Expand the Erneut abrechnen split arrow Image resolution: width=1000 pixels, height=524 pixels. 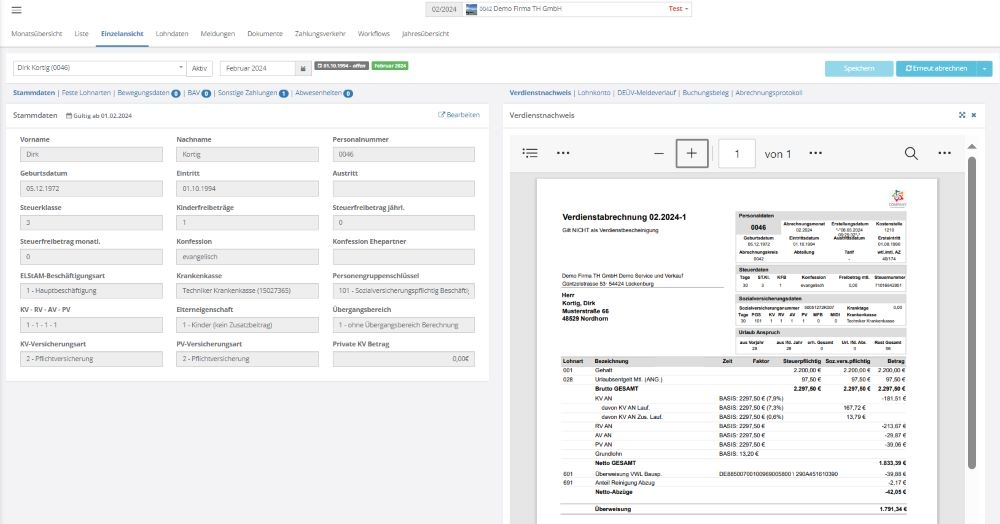point(985,68)
